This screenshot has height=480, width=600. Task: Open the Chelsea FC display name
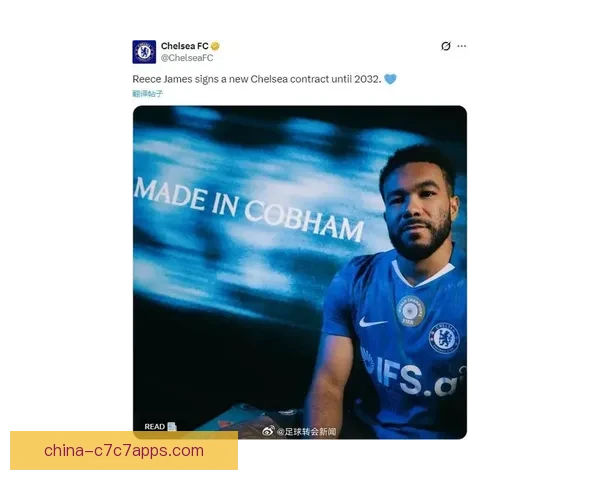184,46
